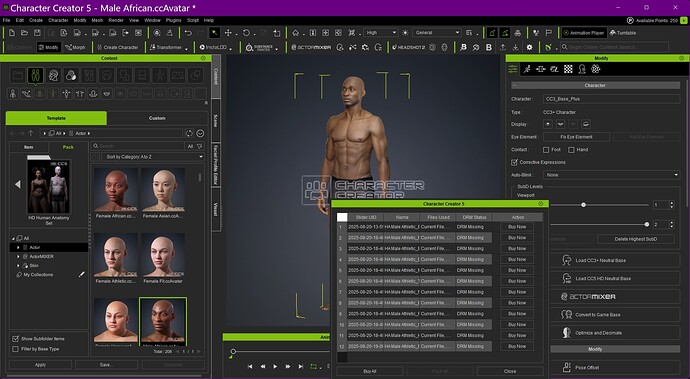
Task: Open the Headshot 2 plugin
Action: pyautogui.click(x=408, y=47)
